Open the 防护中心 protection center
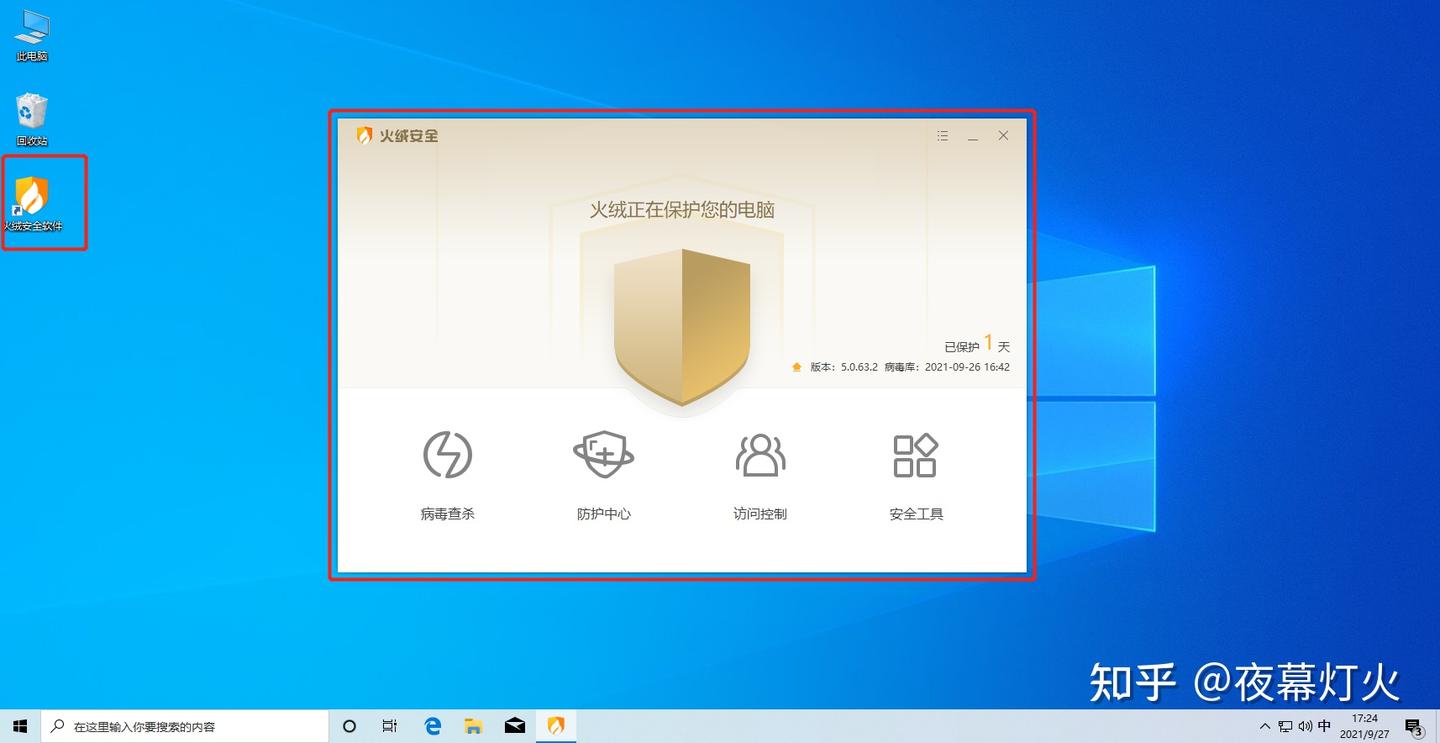Image resolution: width=1440 pixels, height=743 pixels. coord(603,470)
